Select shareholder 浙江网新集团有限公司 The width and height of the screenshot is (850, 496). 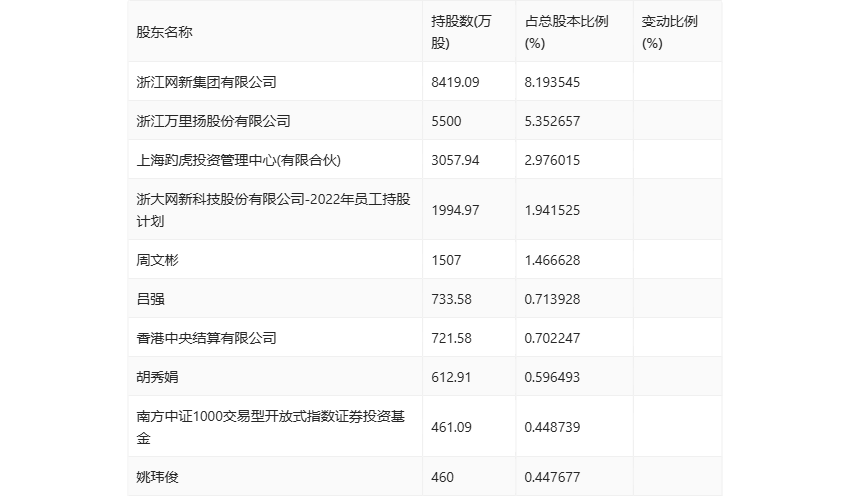click(x=207, y=82)
